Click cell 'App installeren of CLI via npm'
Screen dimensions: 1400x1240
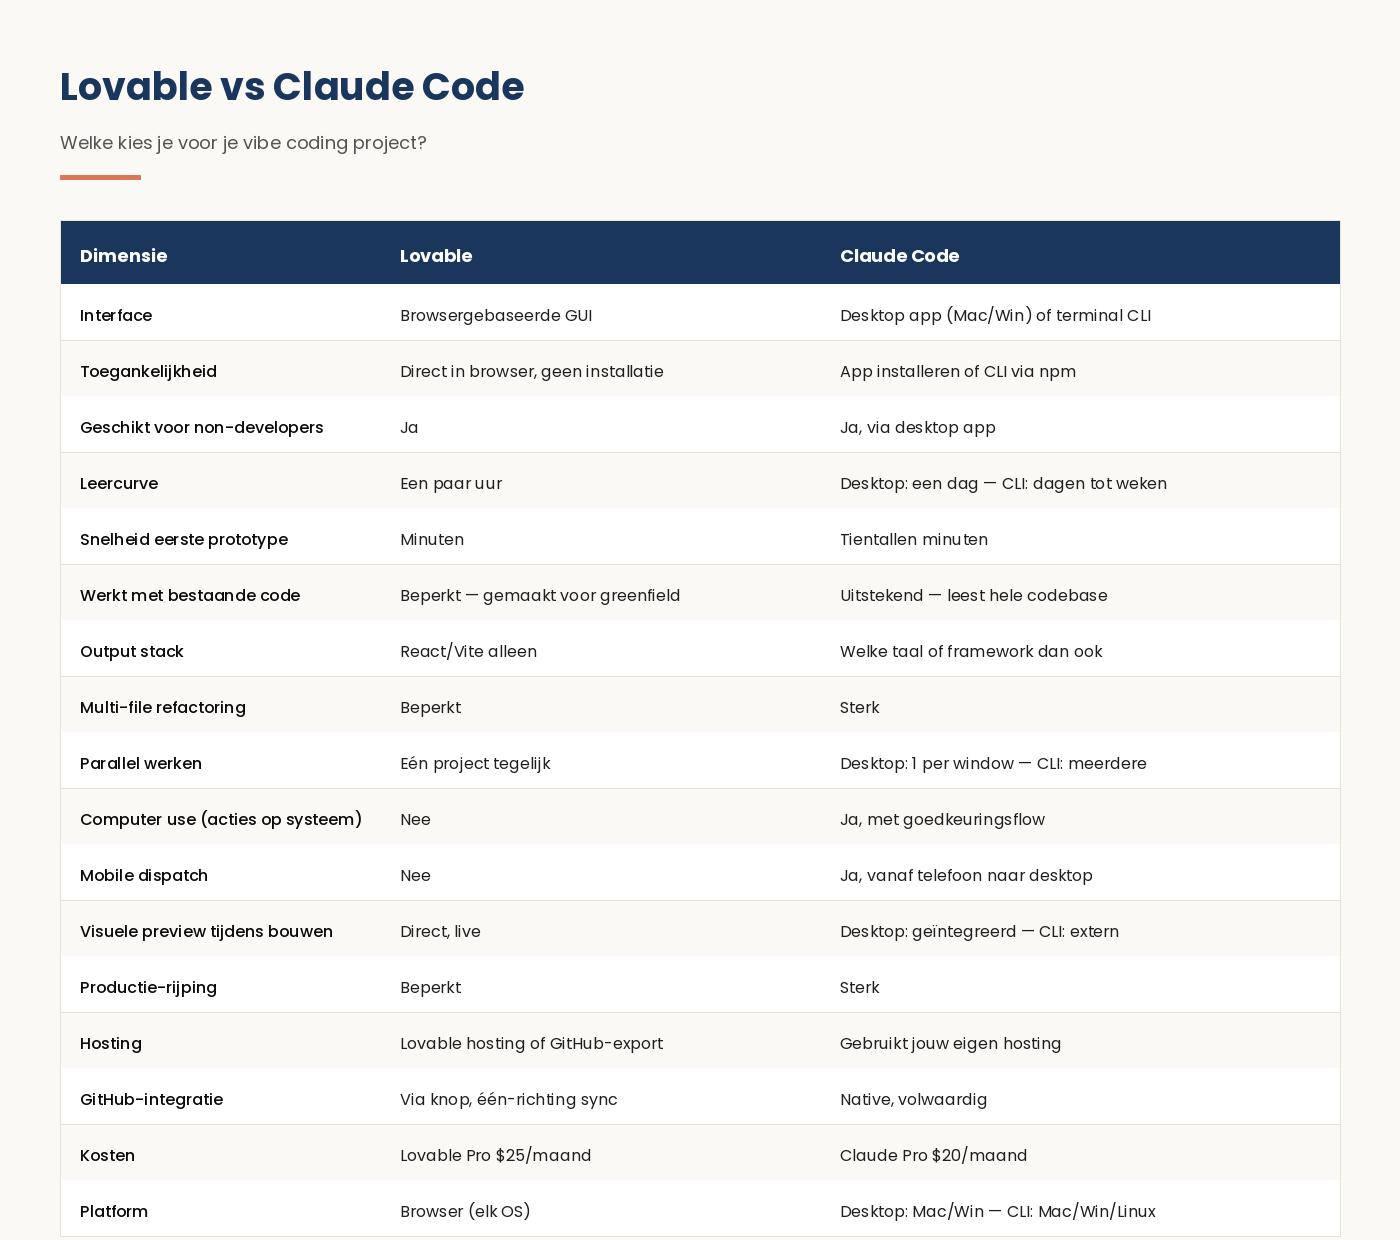point(958,372)
